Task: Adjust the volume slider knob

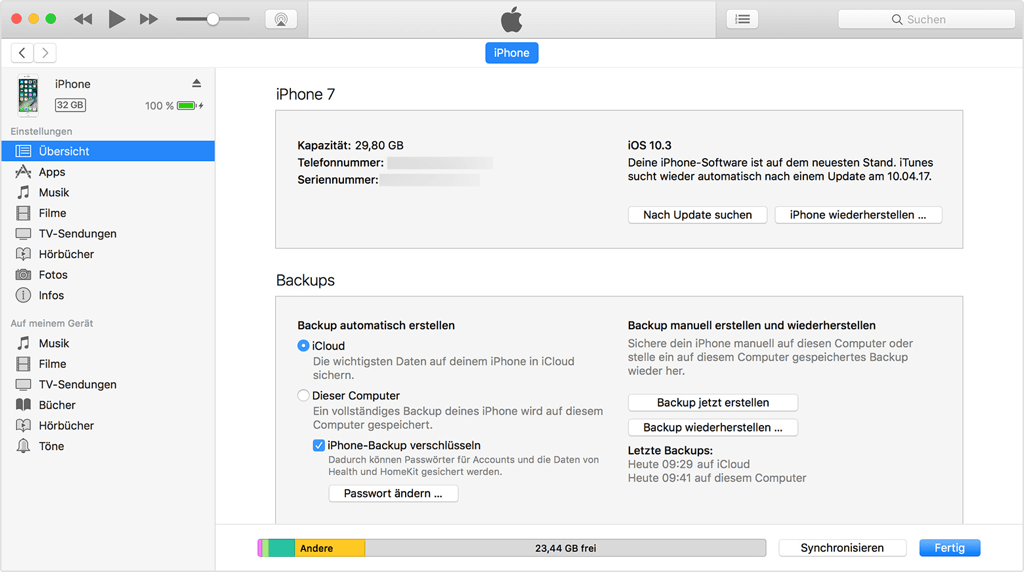Action: click(x=213, y=19)
